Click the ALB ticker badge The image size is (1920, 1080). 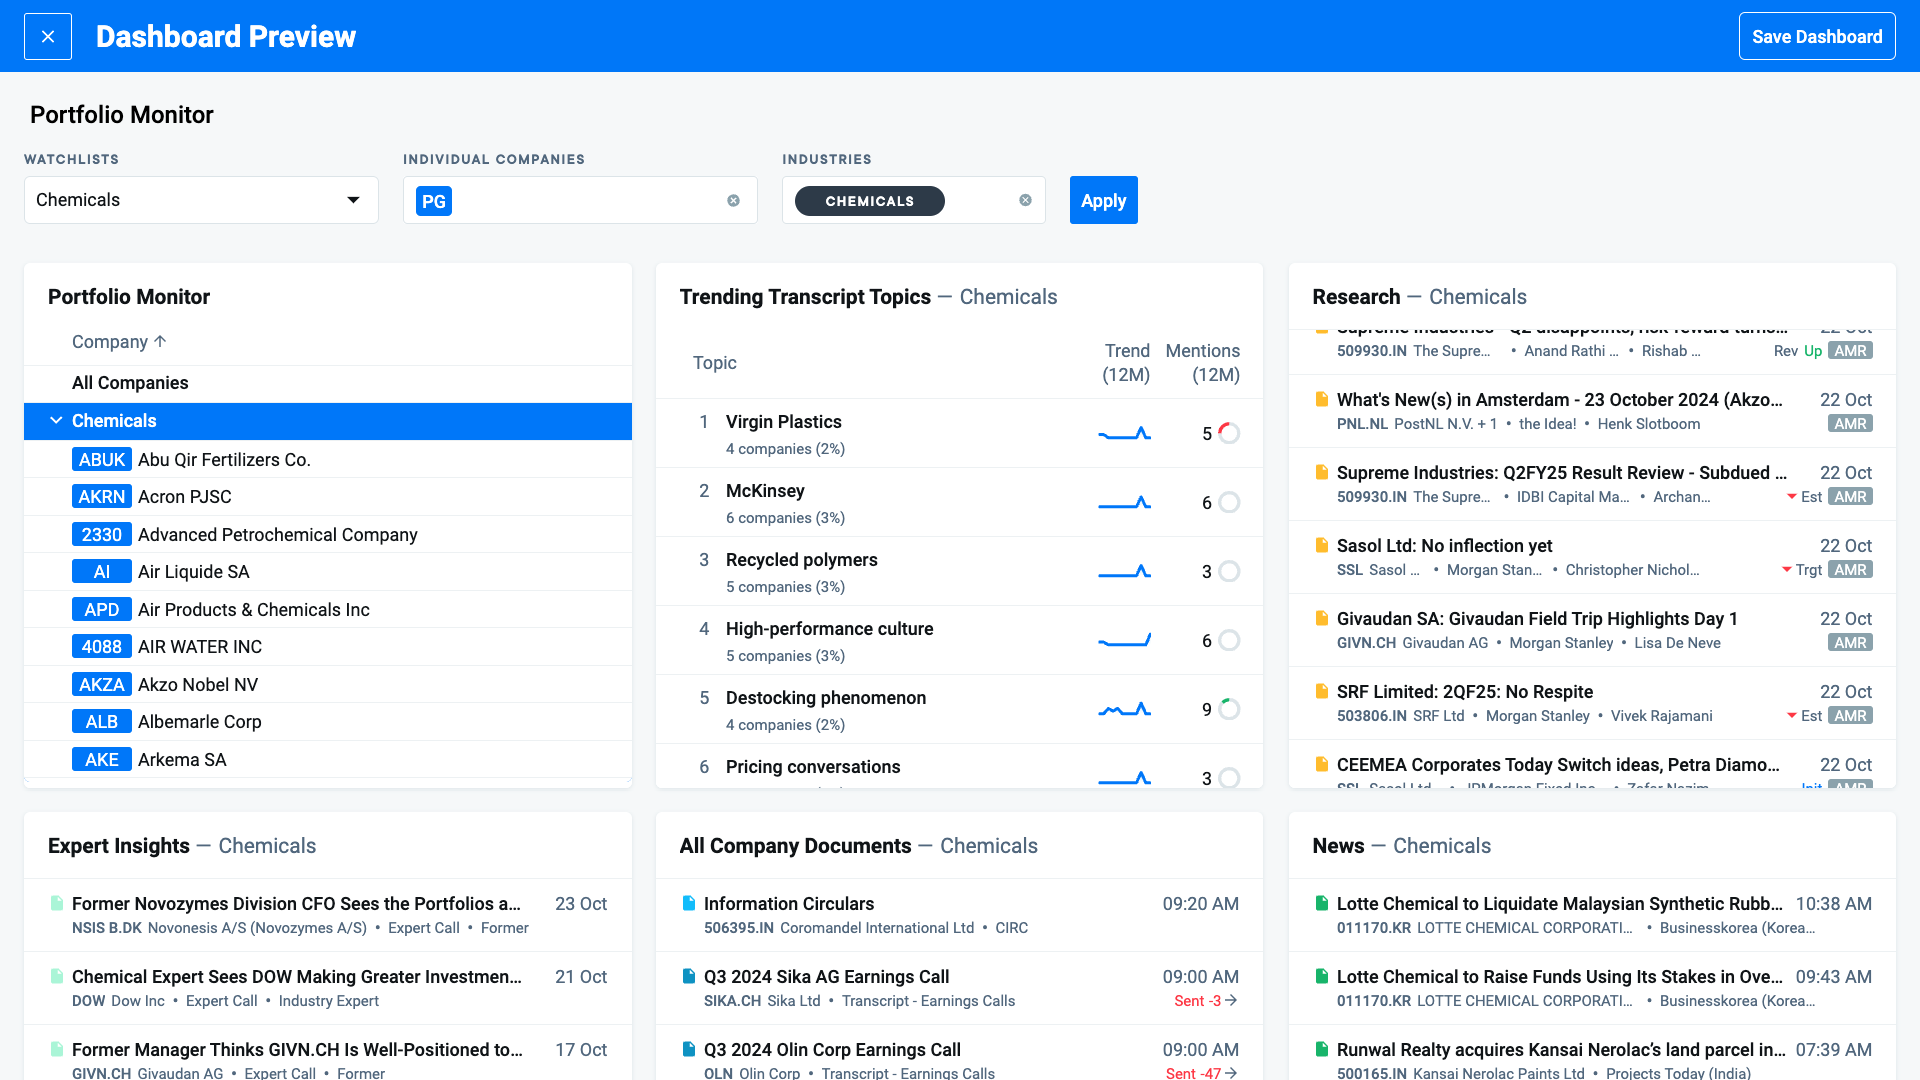[x=102, y=722]
